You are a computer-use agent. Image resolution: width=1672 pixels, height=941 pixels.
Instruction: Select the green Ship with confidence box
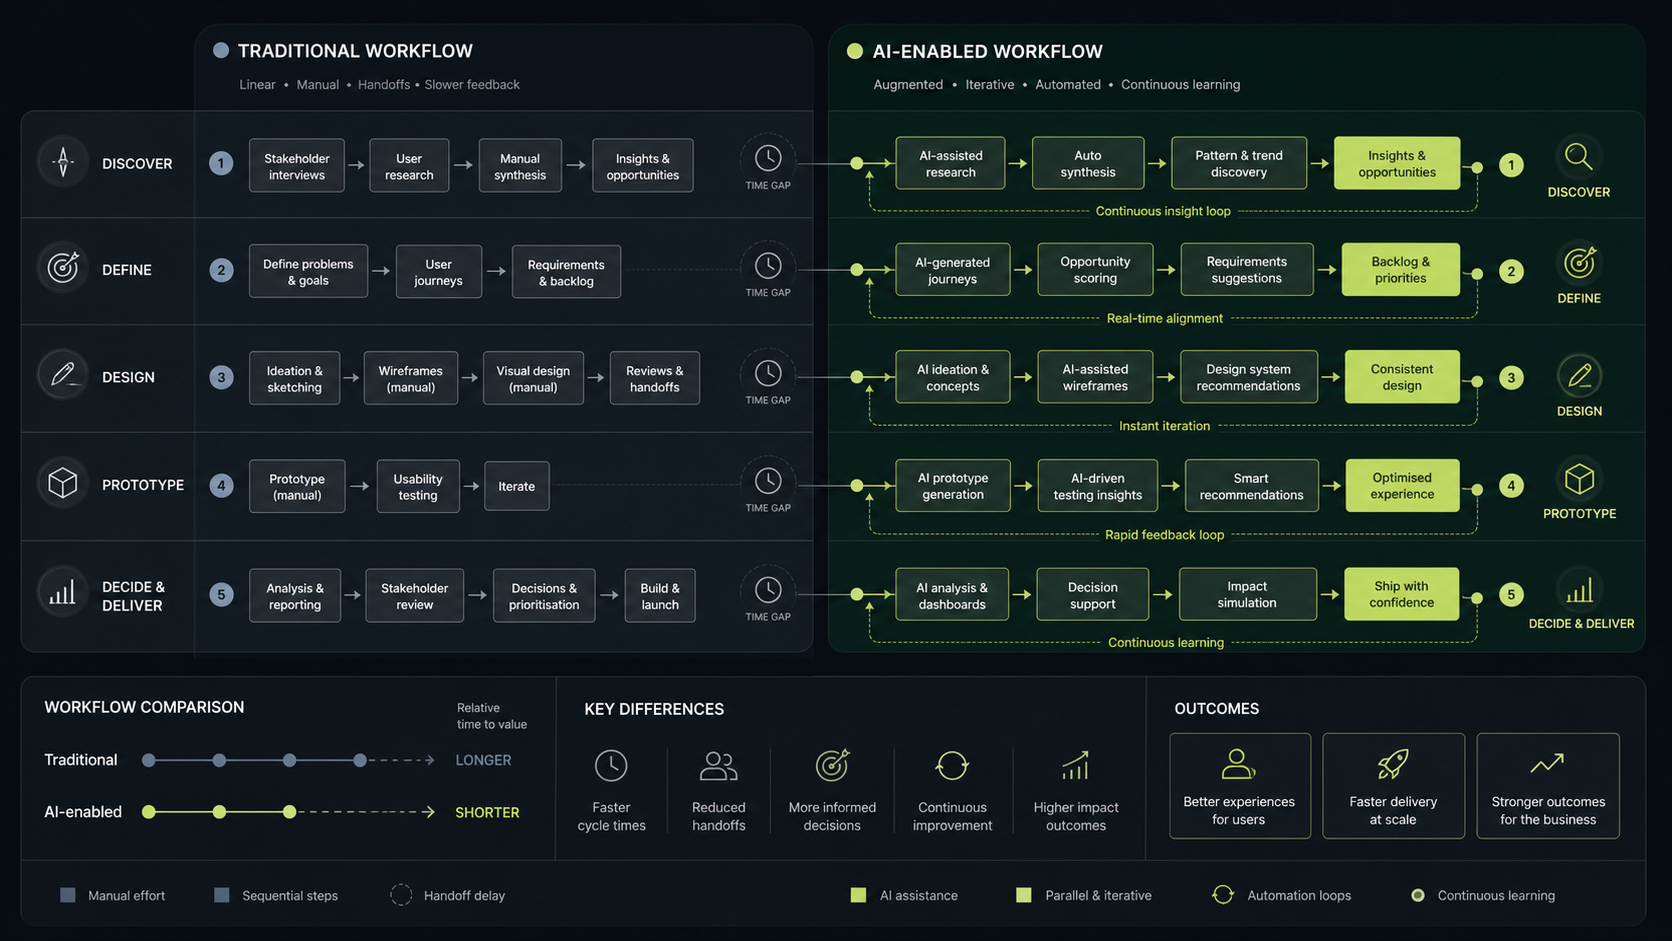(x=1402, y=594)
